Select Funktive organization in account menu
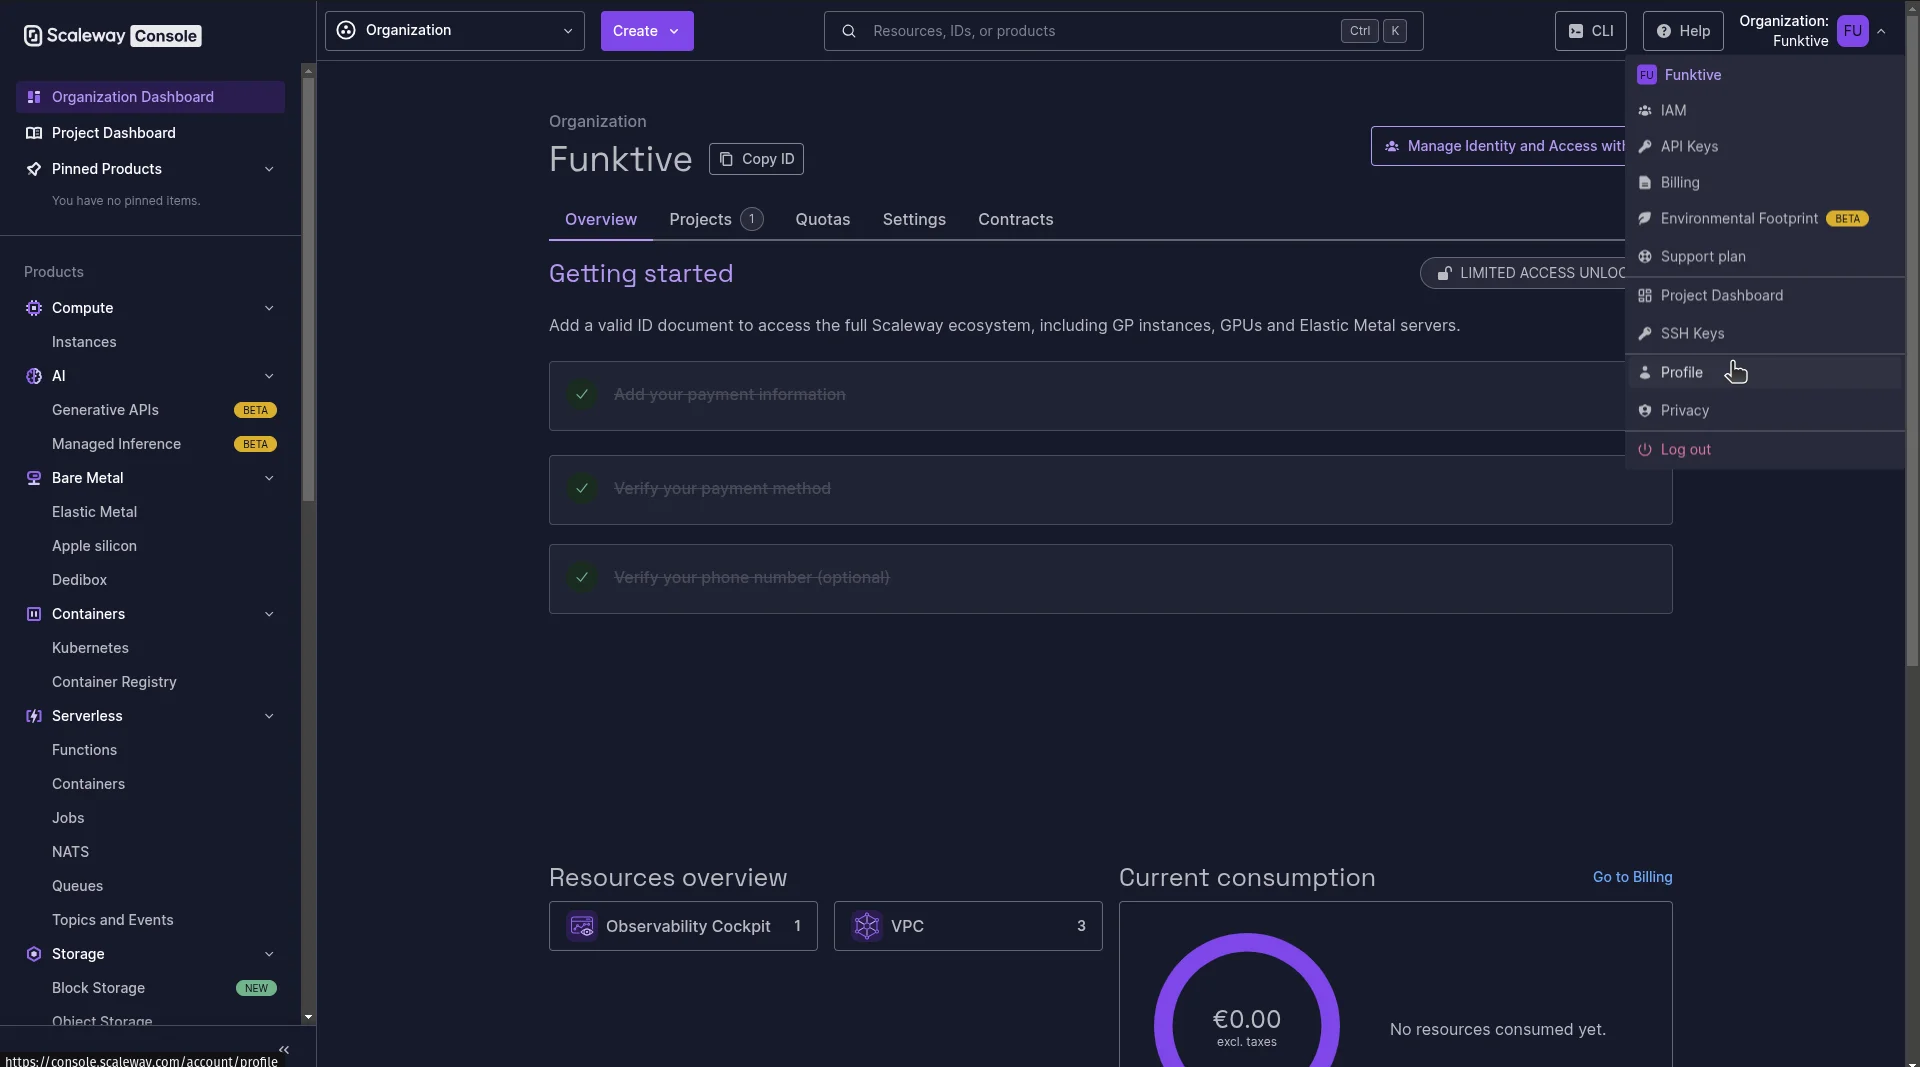The width and height of the screenshot is (1920, 1067). tap(1764, 75)
